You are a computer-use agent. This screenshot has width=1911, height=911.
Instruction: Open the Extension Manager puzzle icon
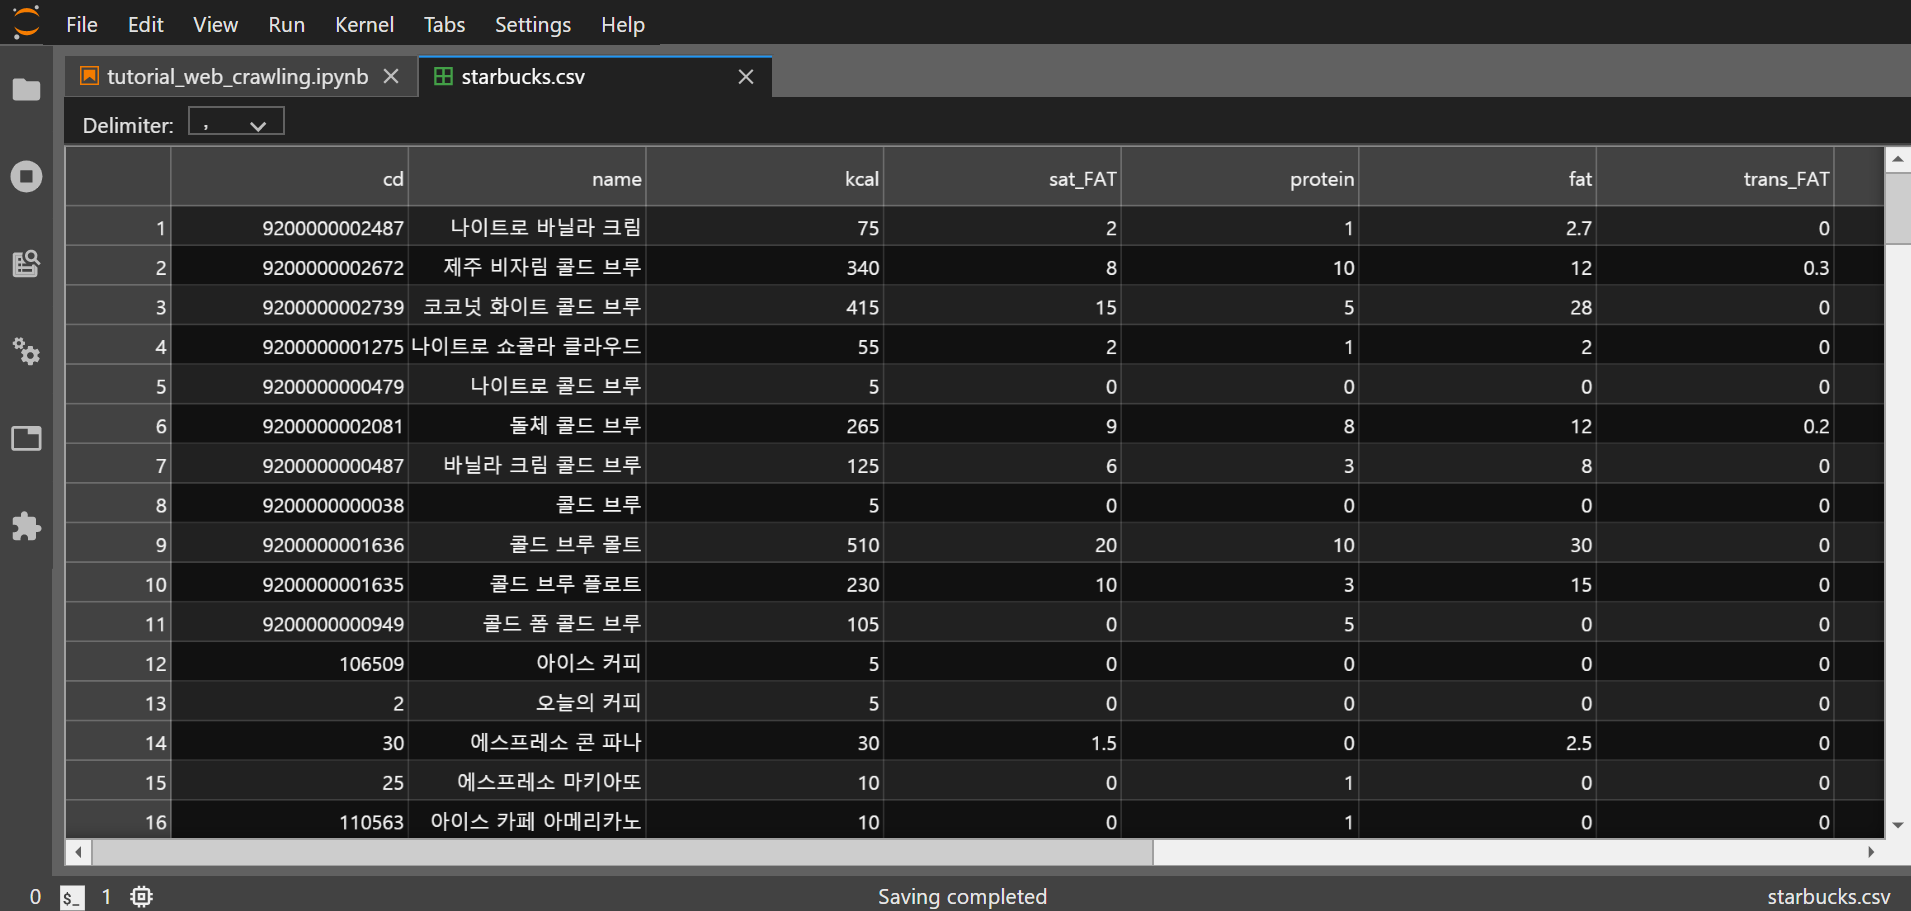point(26,526)
